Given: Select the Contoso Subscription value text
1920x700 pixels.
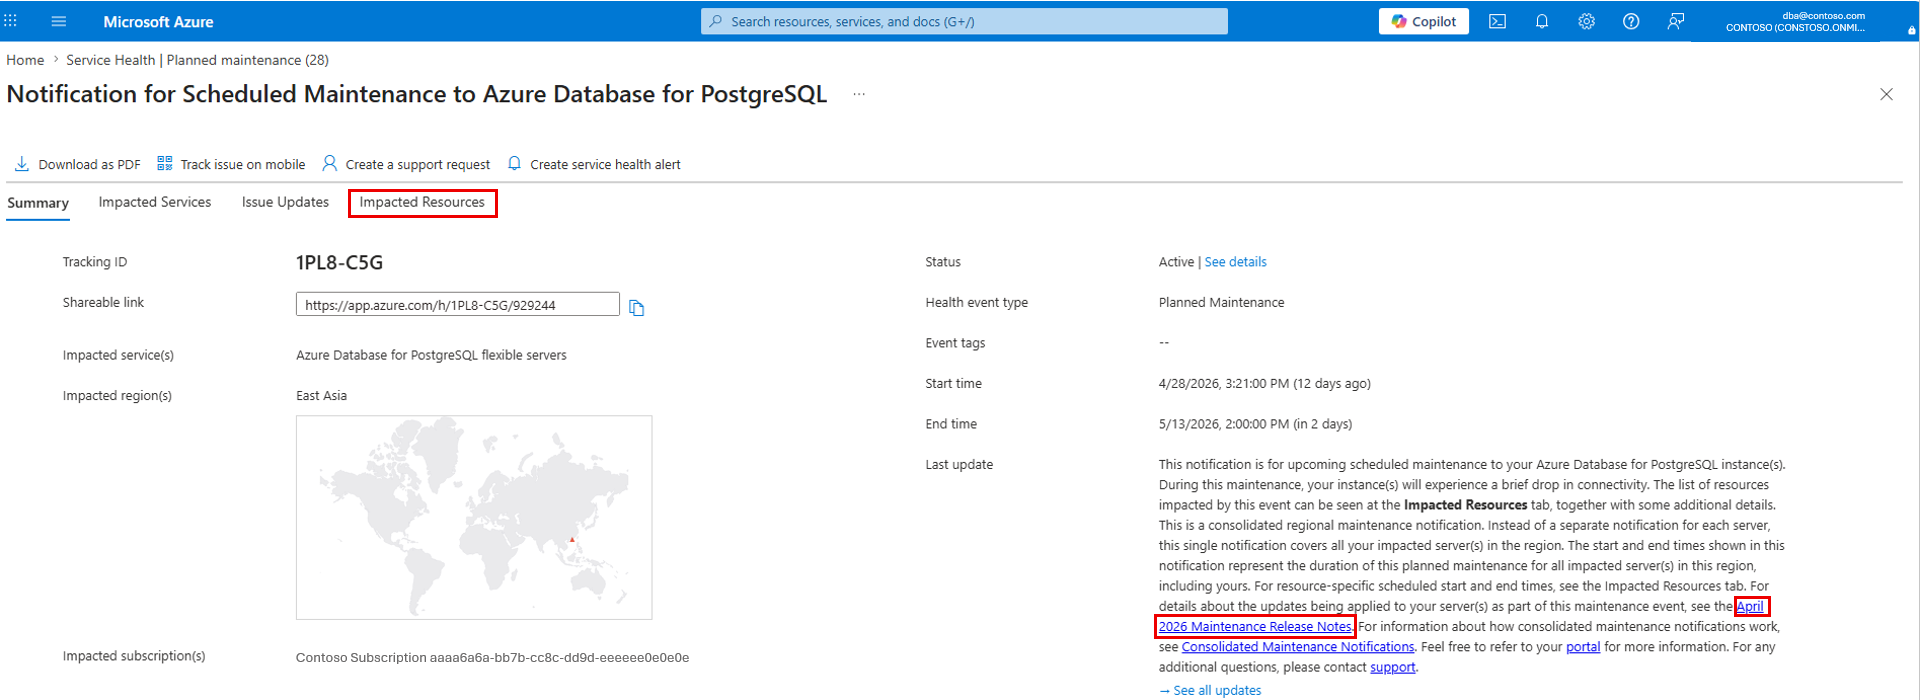Looking at the screenshot, I should pyautogui.click(x=492, y=657).
